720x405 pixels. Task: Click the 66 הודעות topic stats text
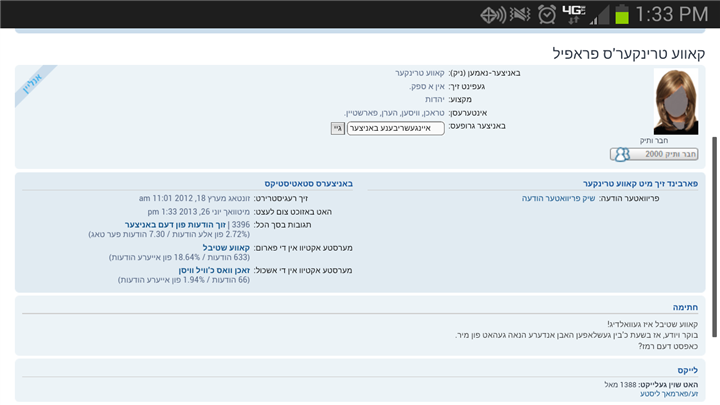click(184, 280)
